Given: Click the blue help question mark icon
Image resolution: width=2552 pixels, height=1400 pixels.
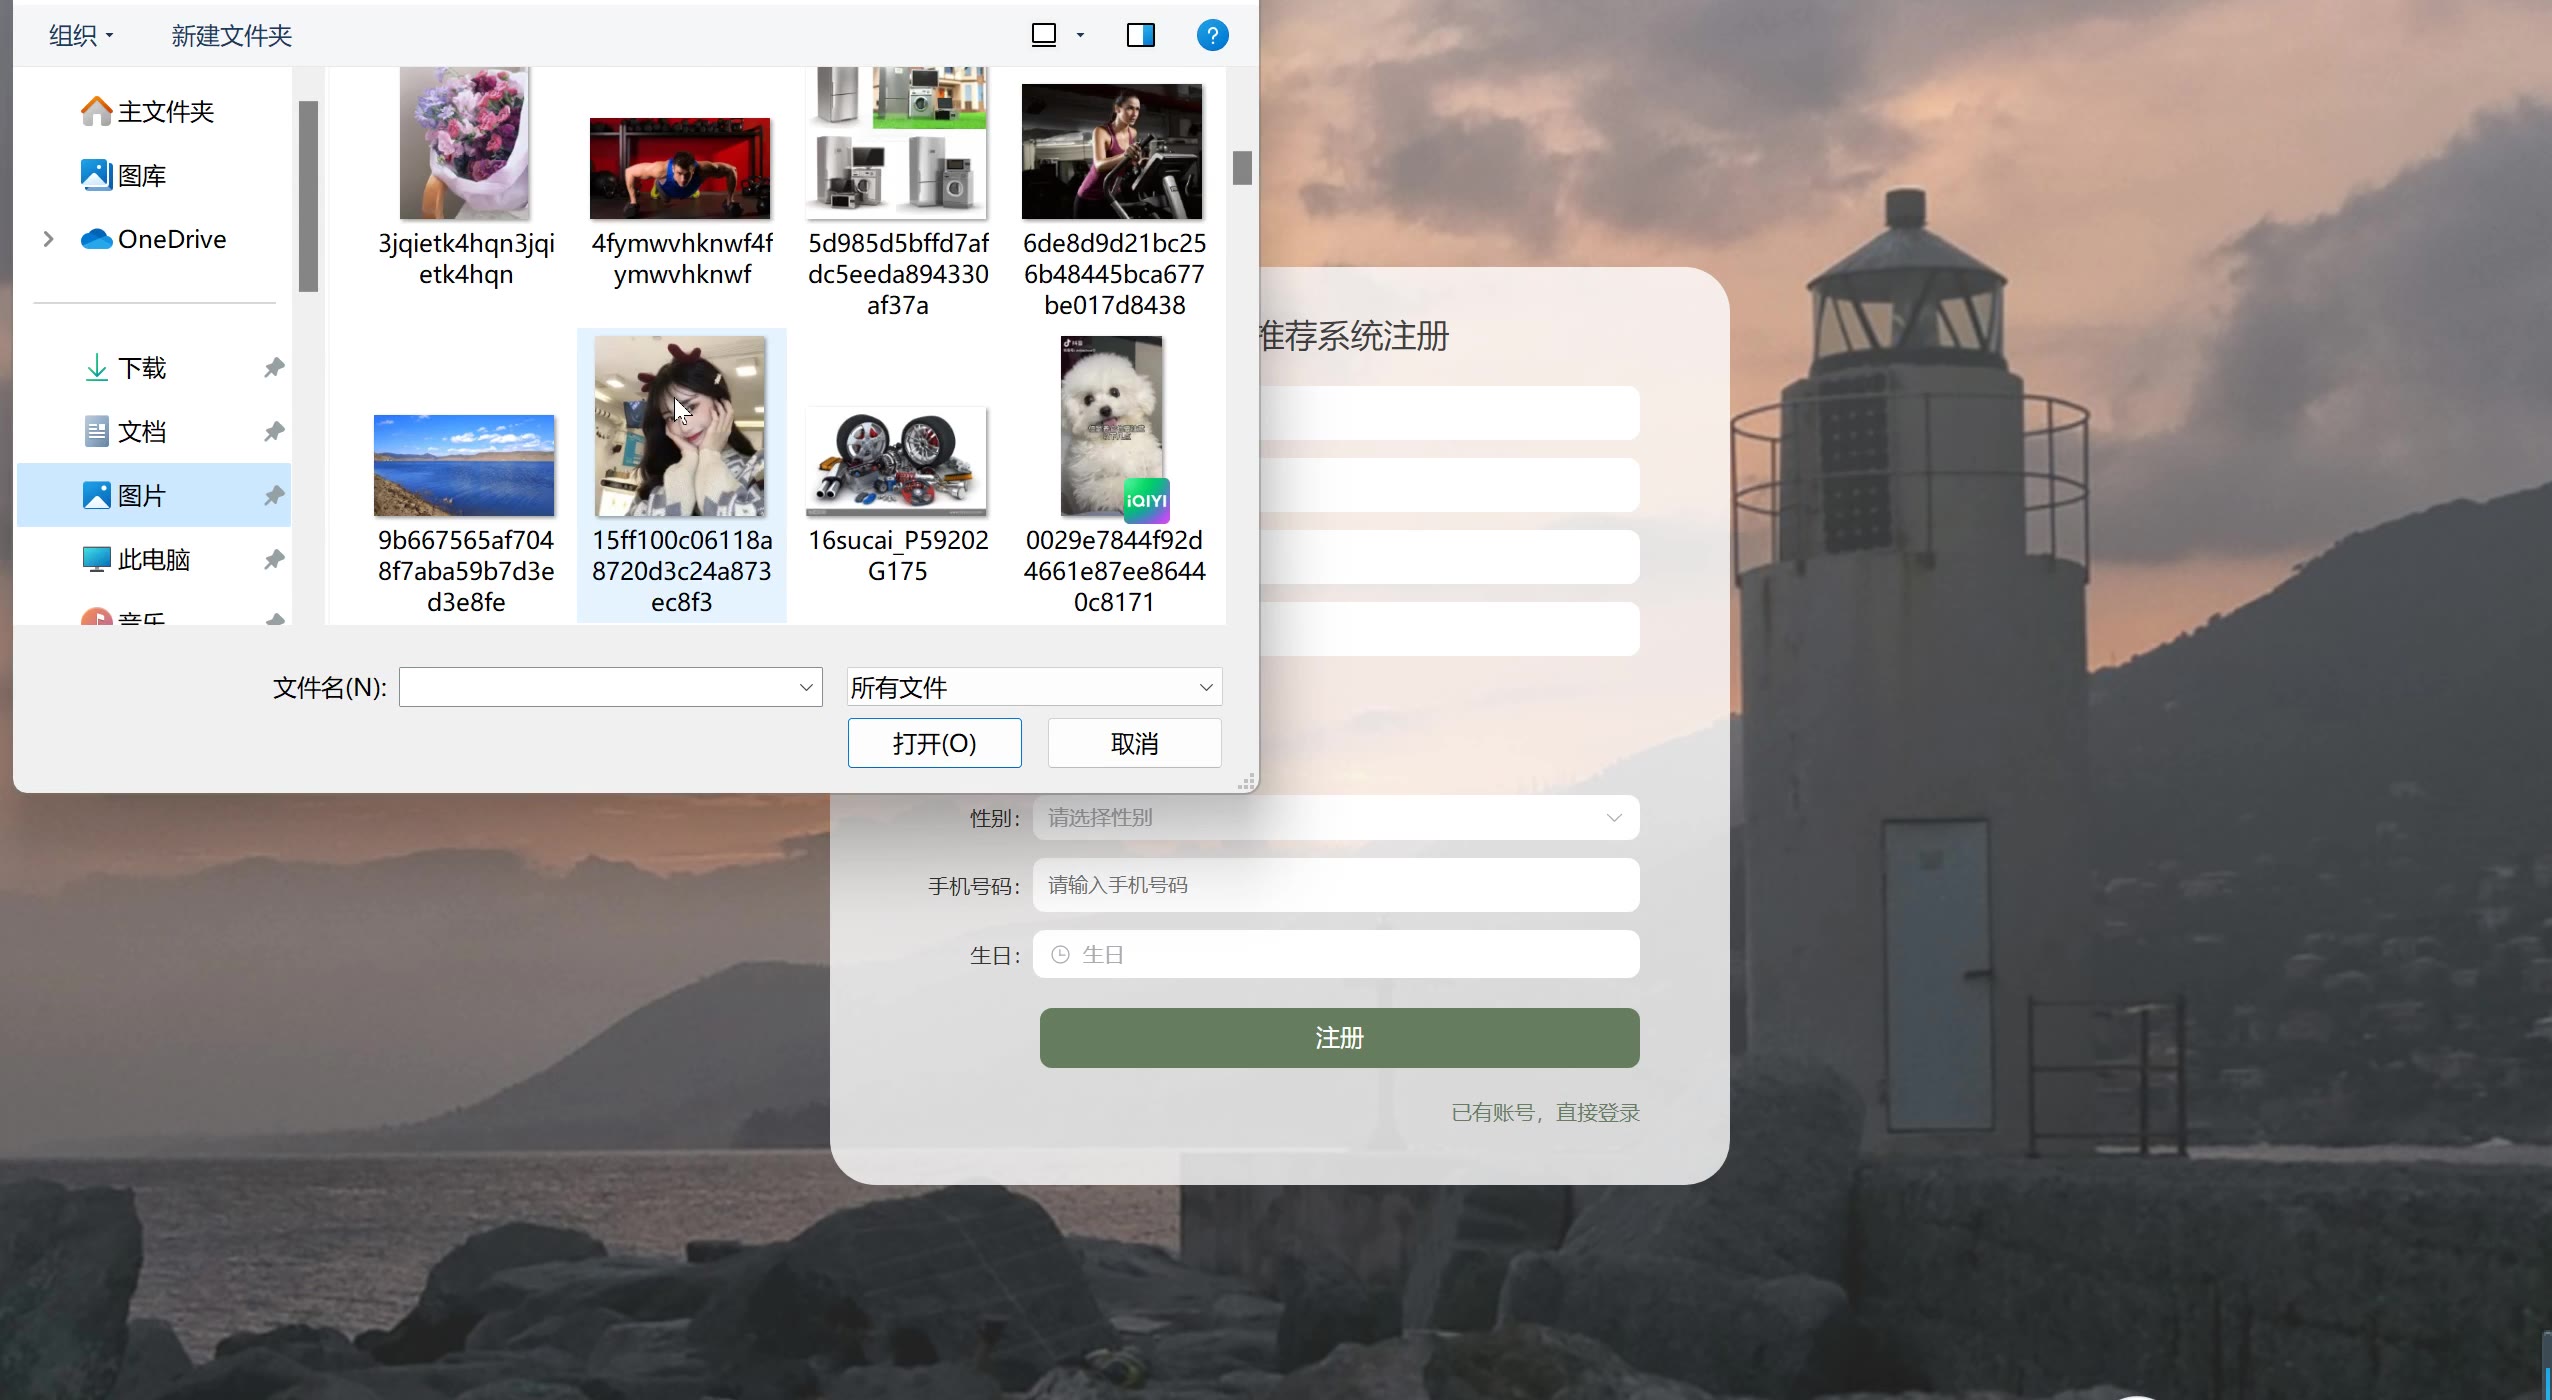Looking at the screenshot, I should coord(1212,36).
